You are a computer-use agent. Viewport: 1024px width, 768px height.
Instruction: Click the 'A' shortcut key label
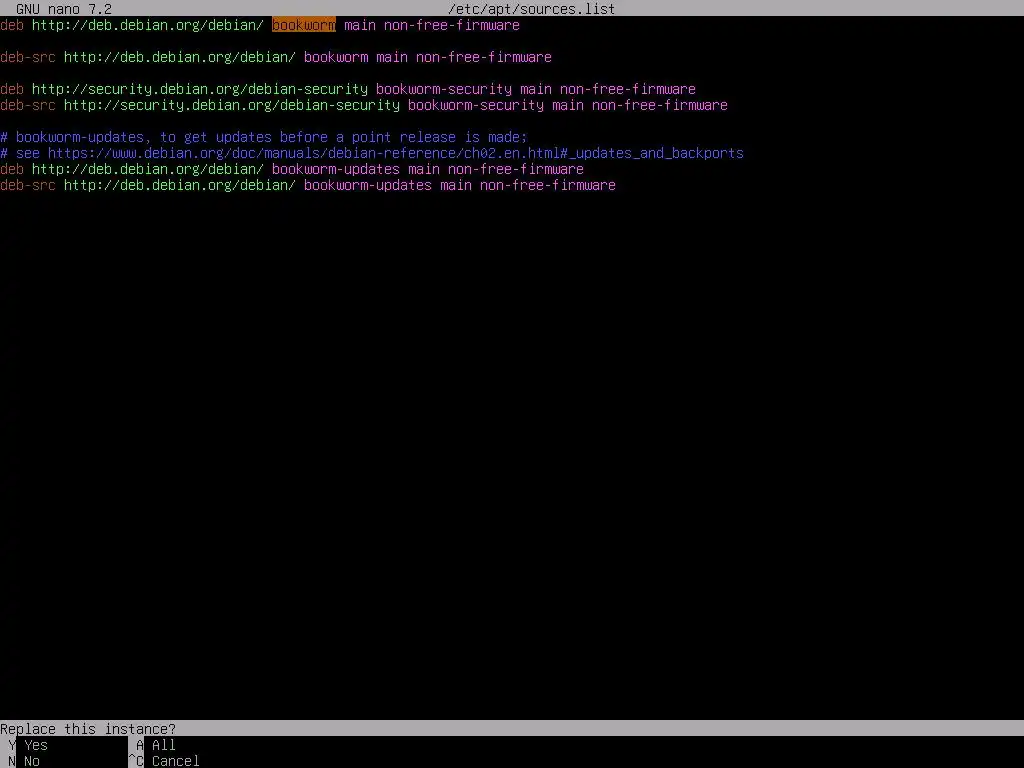[140, 745]
